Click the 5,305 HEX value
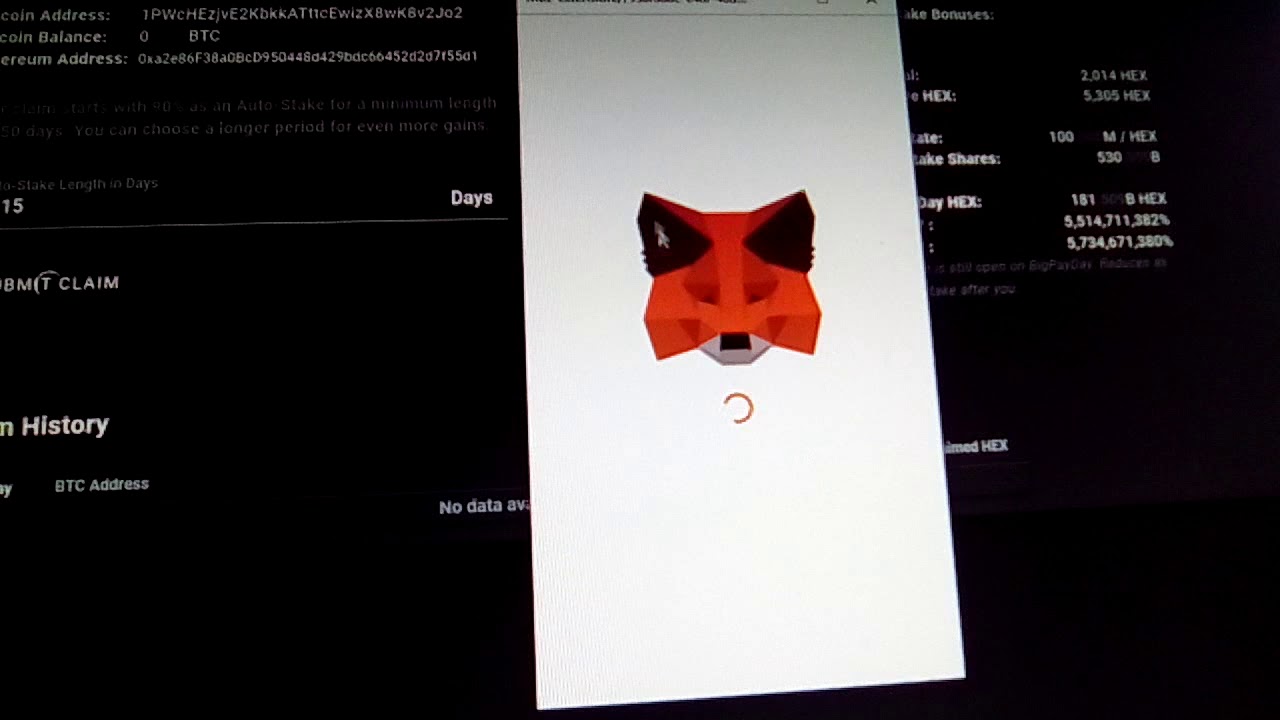The image size is (1280, 720). (1117, 96)
